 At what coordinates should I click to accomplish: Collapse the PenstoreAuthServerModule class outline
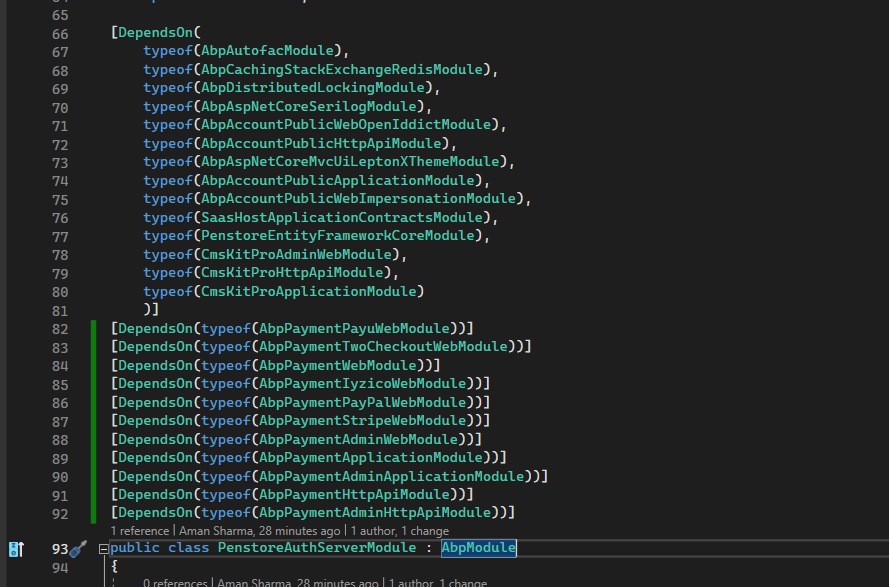pyautogui.click(x=103, y=549)
